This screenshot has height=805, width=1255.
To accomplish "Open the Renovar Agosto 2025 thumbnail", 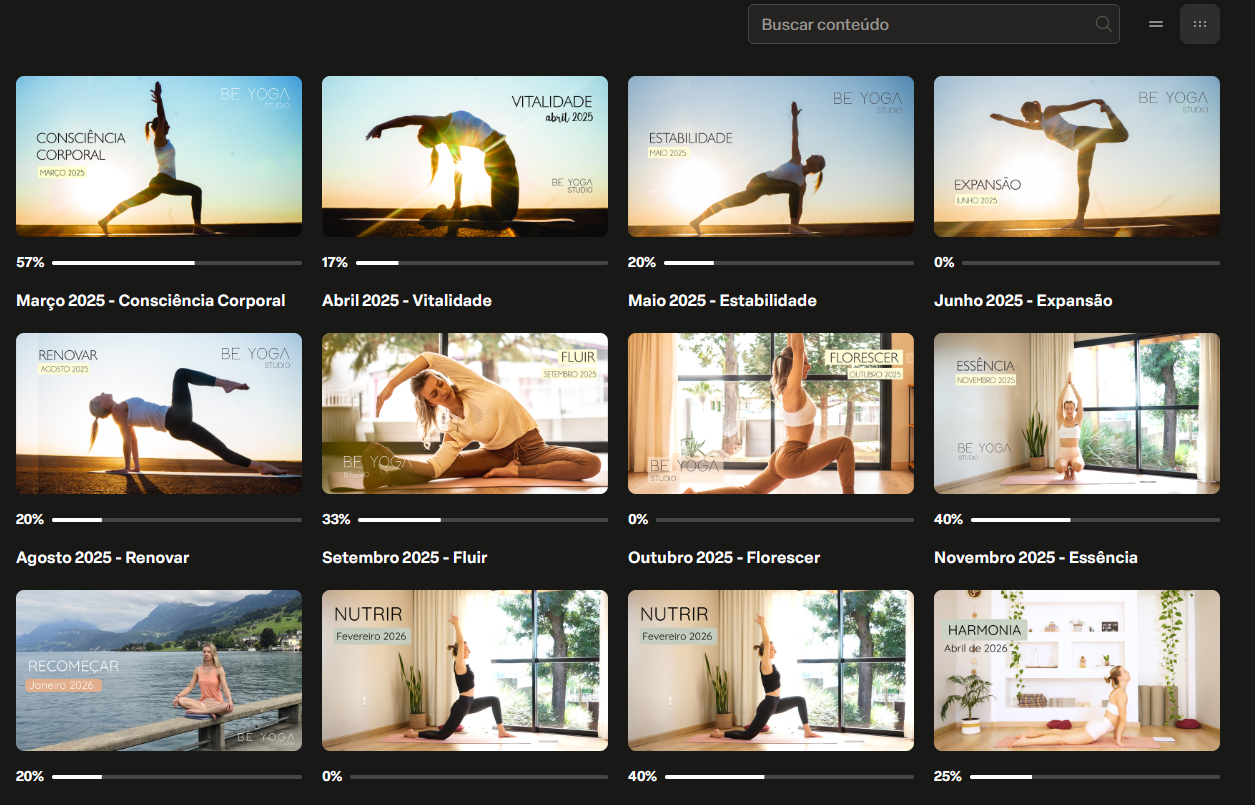I will [159, 414].
